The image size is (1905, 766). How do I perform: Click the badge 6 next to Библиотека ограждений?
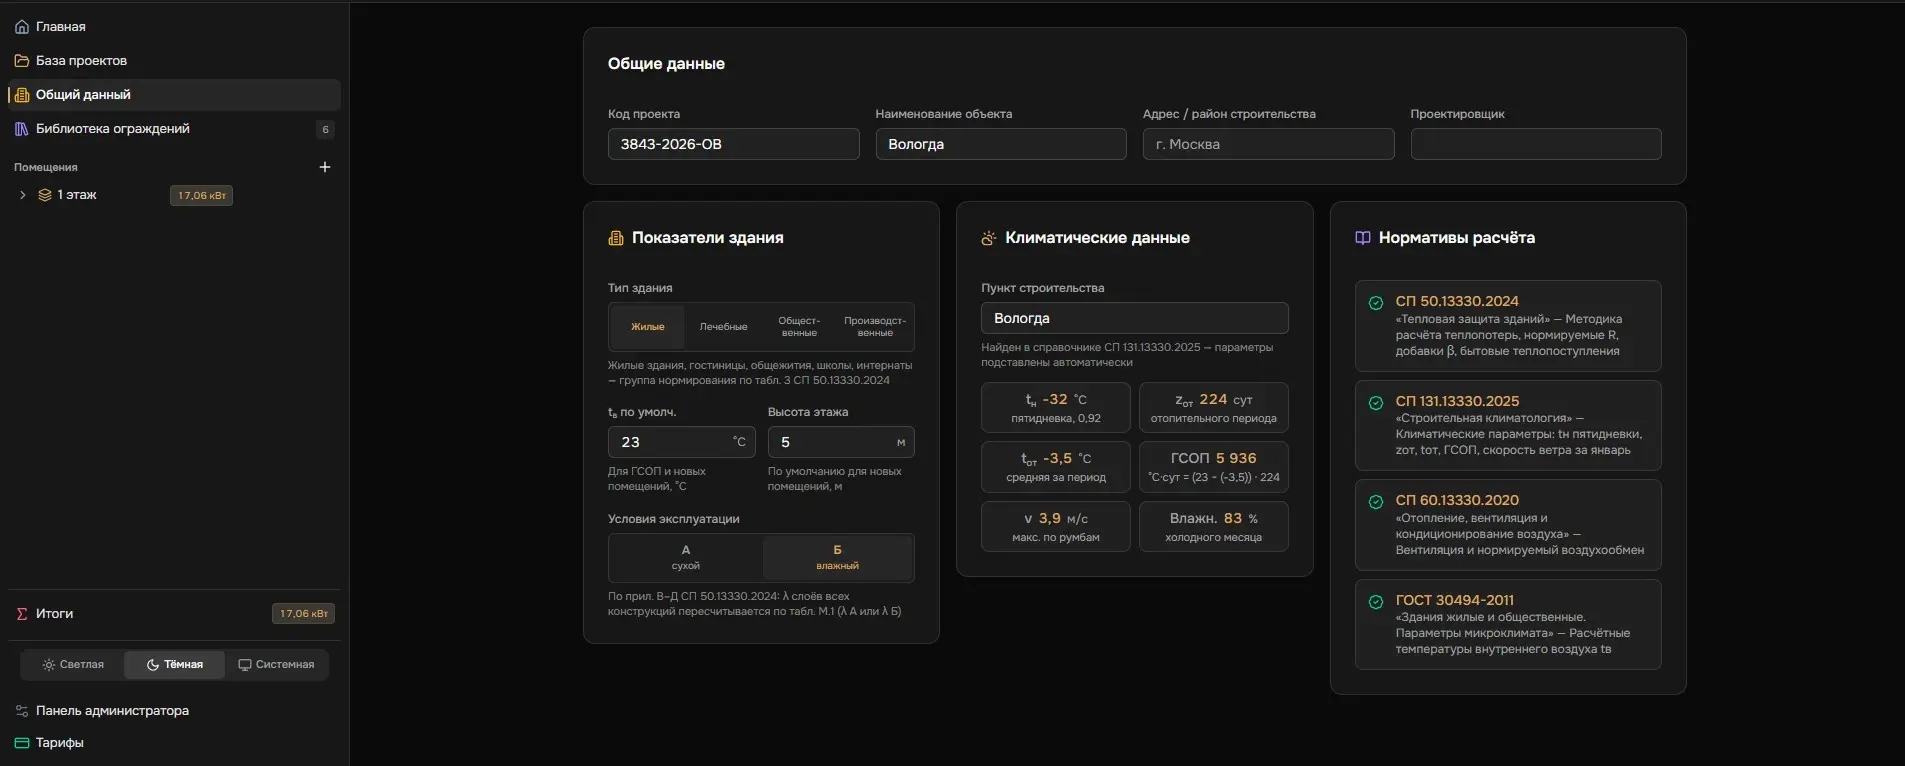coord(325,129)
